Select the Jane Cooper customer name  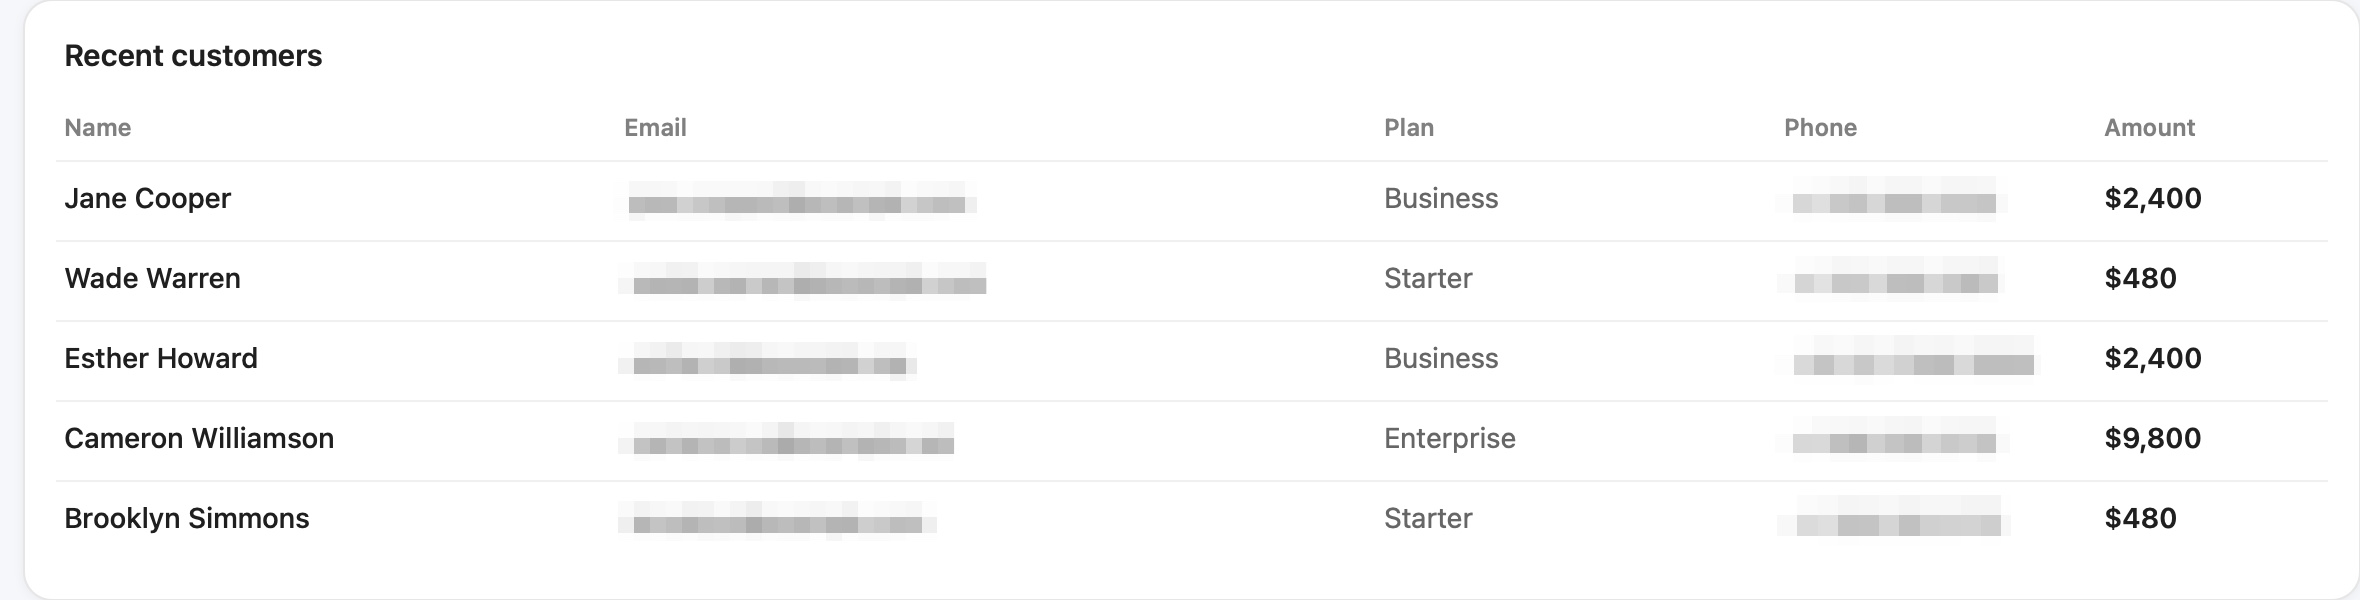click(147, 199)
